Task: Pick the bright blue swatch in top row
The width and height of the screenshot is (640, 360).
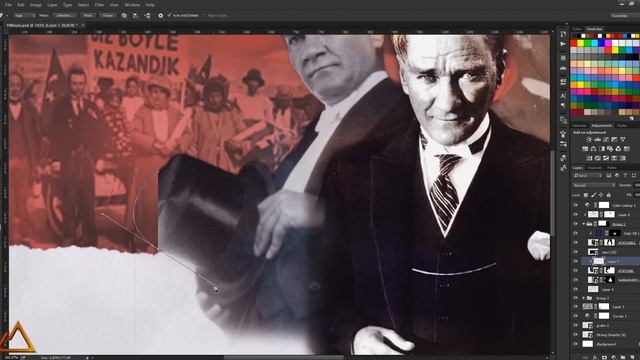Action: click(602, 43)
